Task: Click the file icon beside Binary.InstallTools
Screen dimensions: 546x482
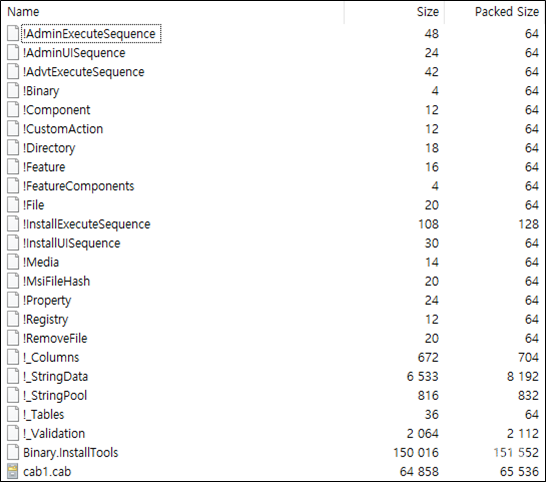Action: coord(13,452)
